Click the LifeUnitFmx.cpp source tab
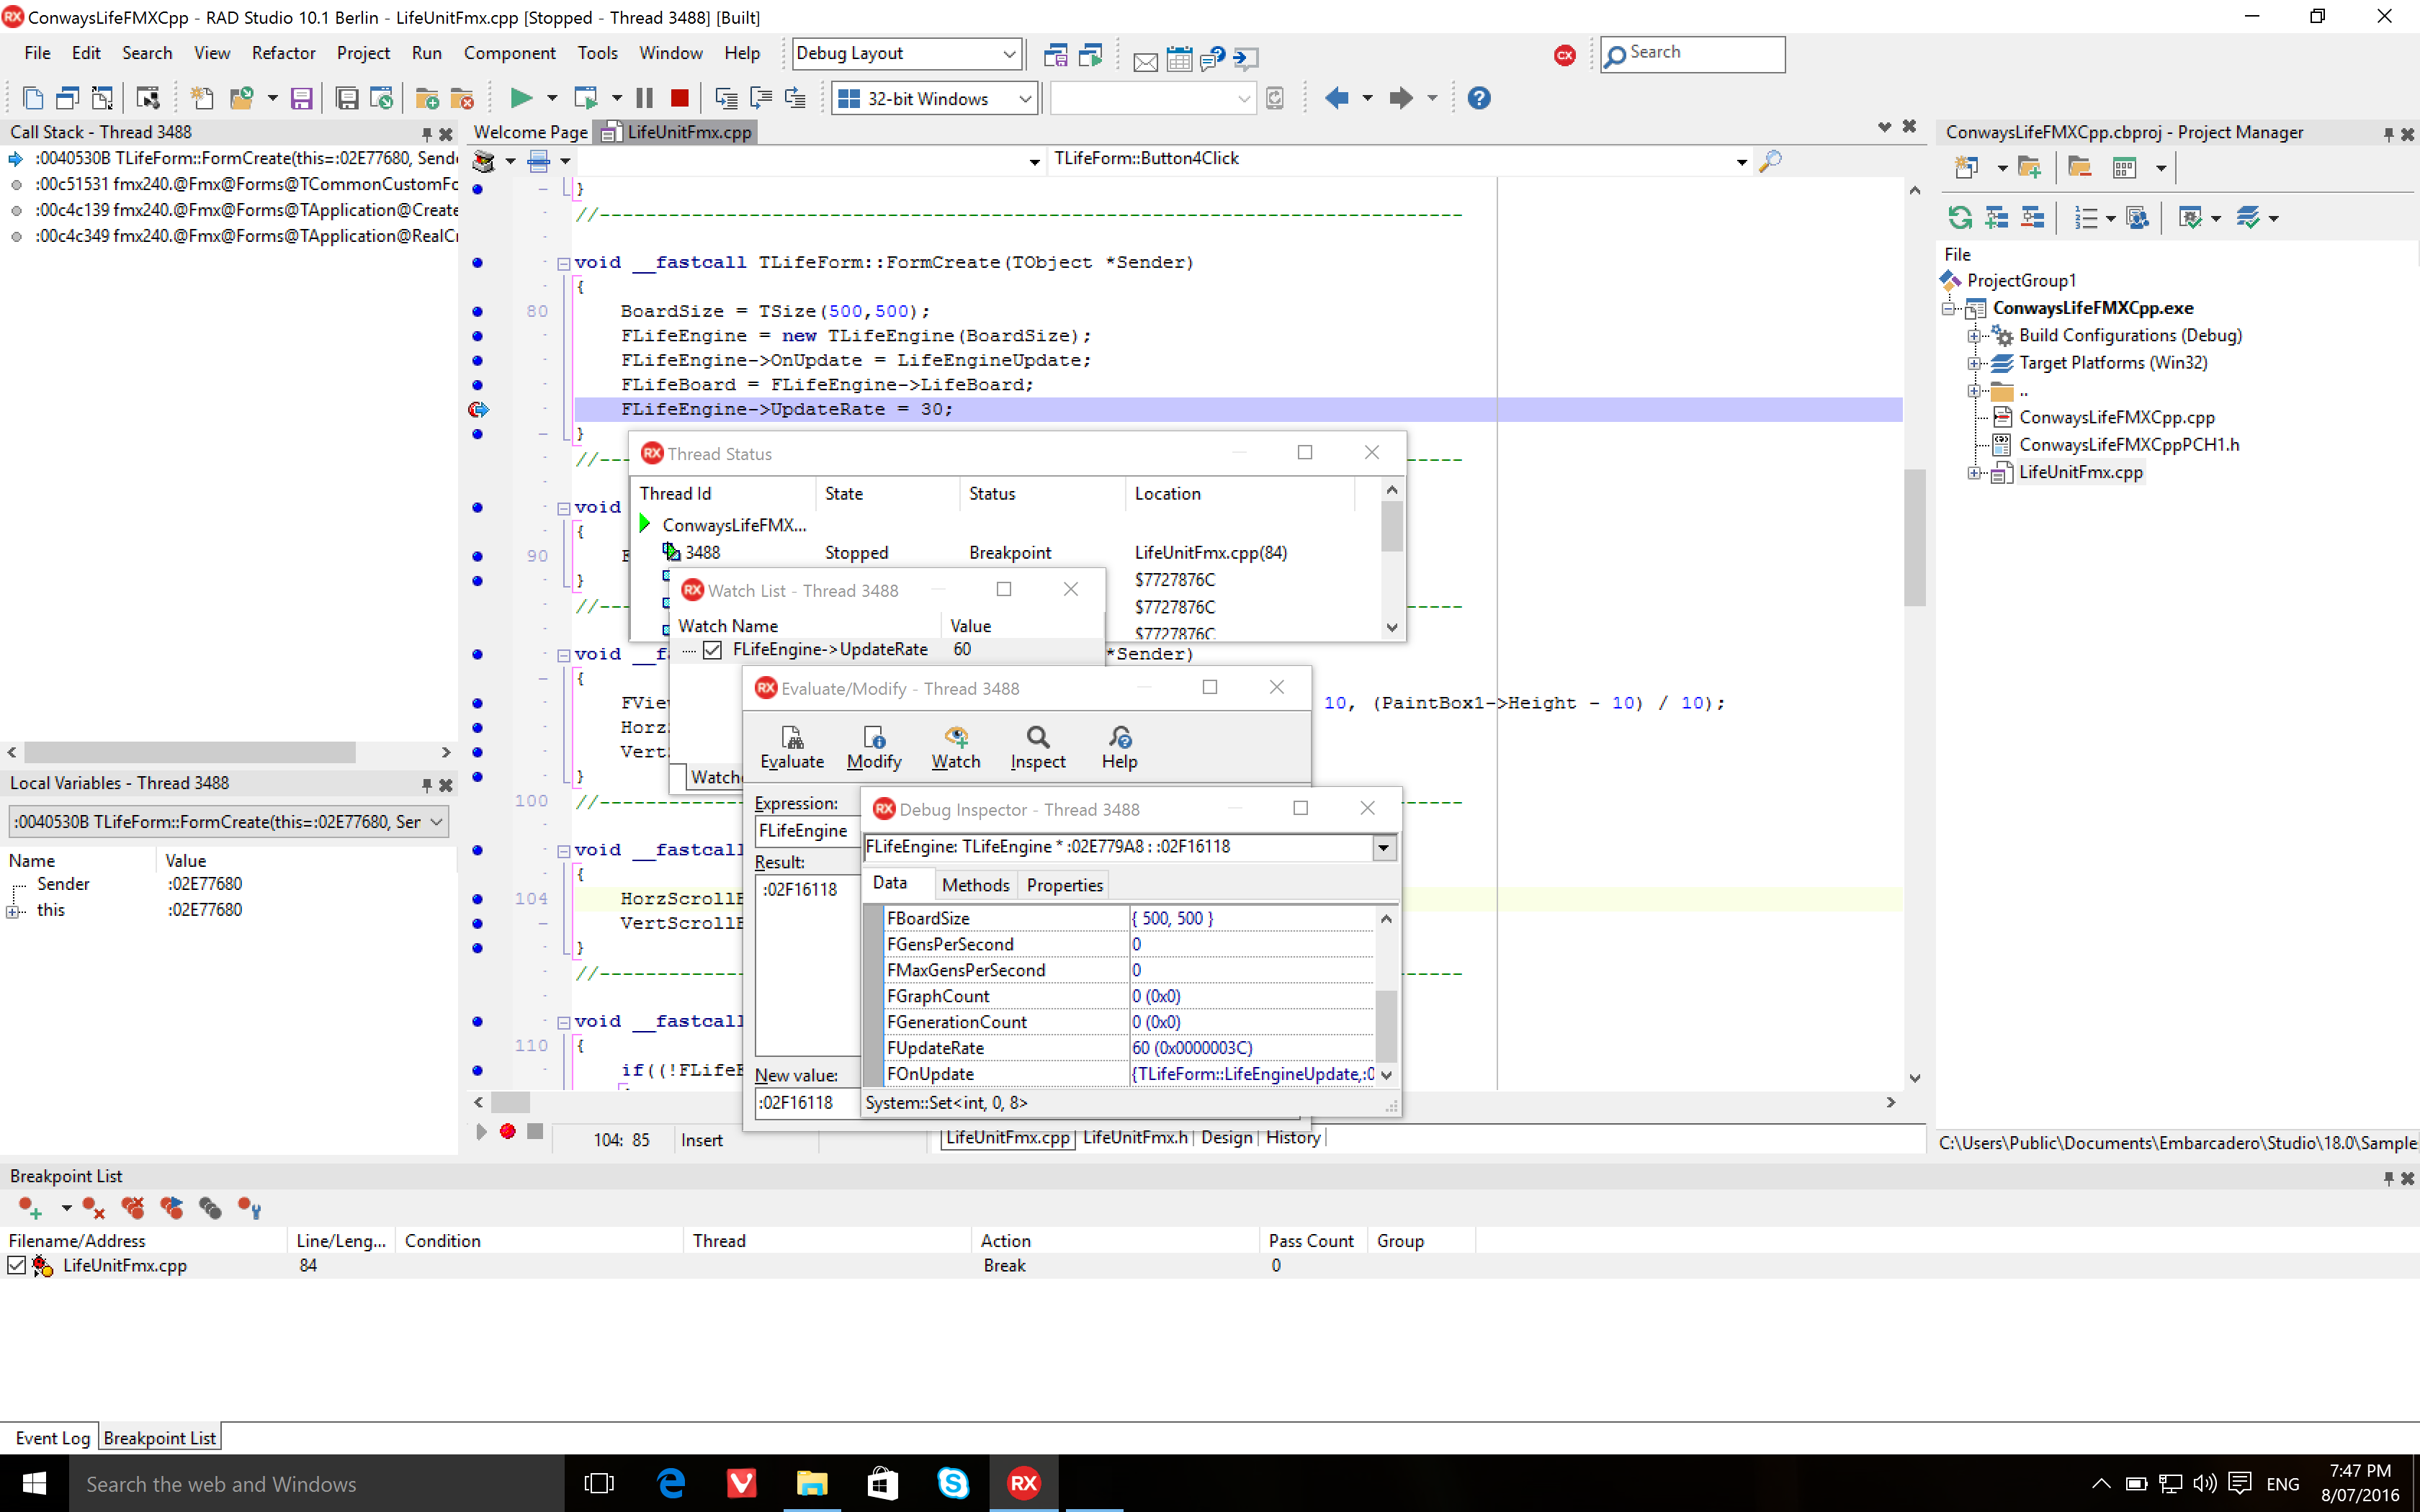 tap(689, 132)
